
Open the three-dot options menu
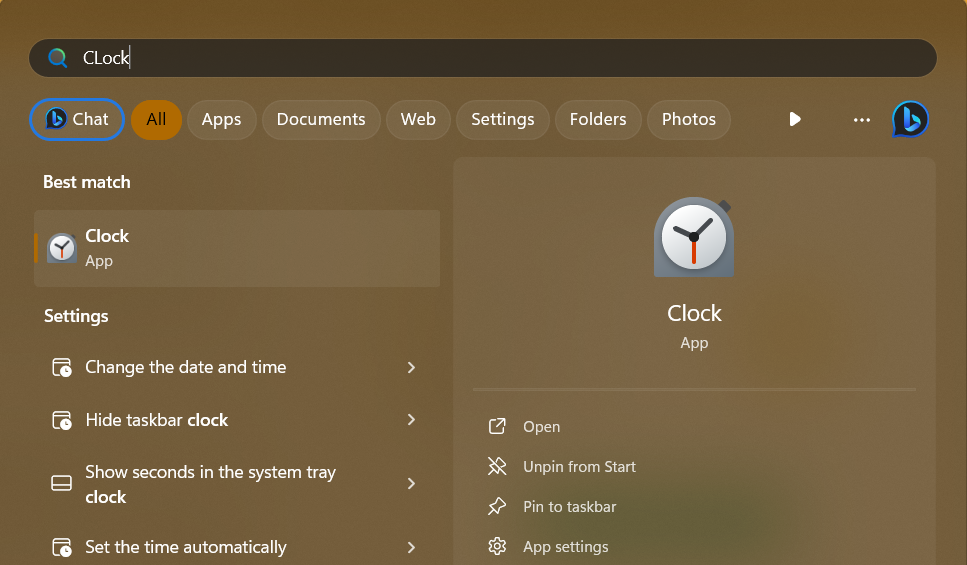(x=861, y=119)
